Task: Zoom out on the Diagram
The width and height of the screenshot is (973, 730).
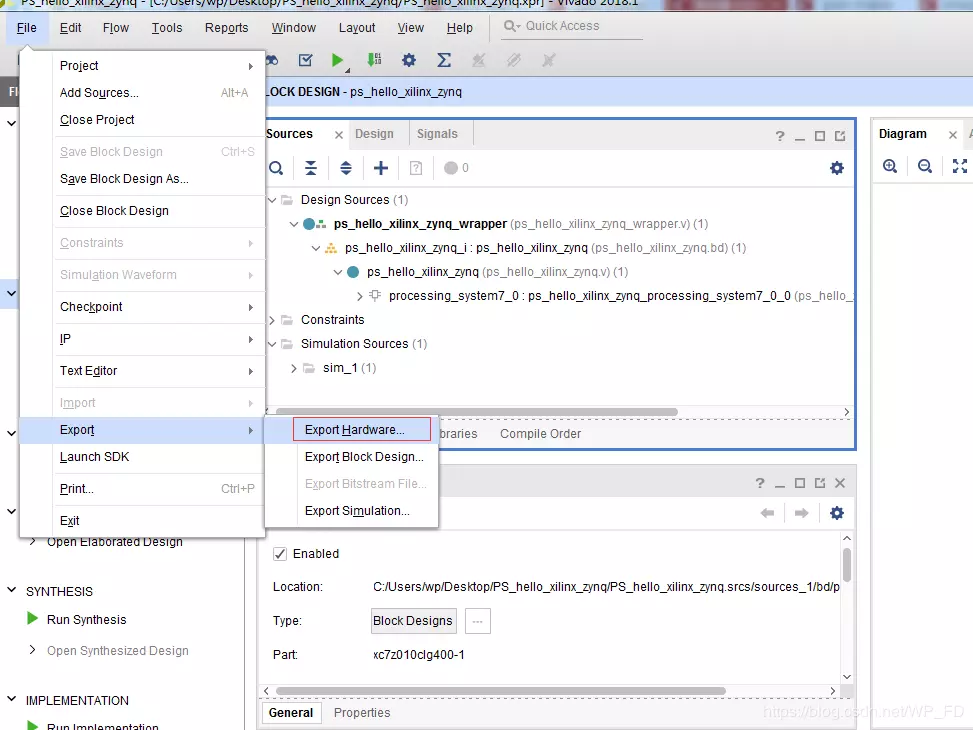Action: coord(925,166)
